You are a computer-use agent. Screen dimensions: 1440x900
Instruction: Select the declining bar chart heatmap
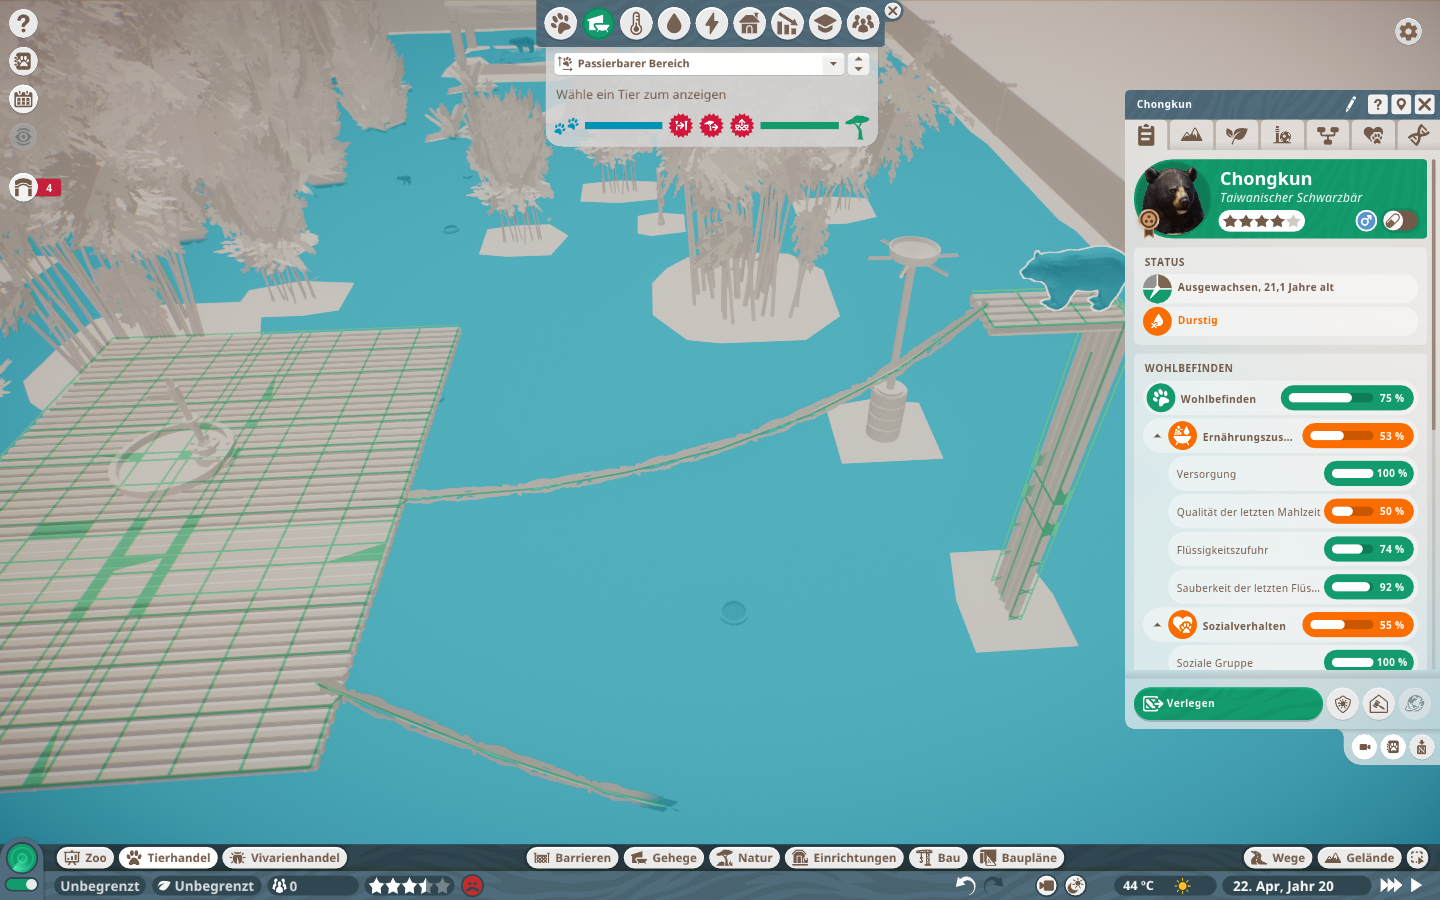point(787,23)
